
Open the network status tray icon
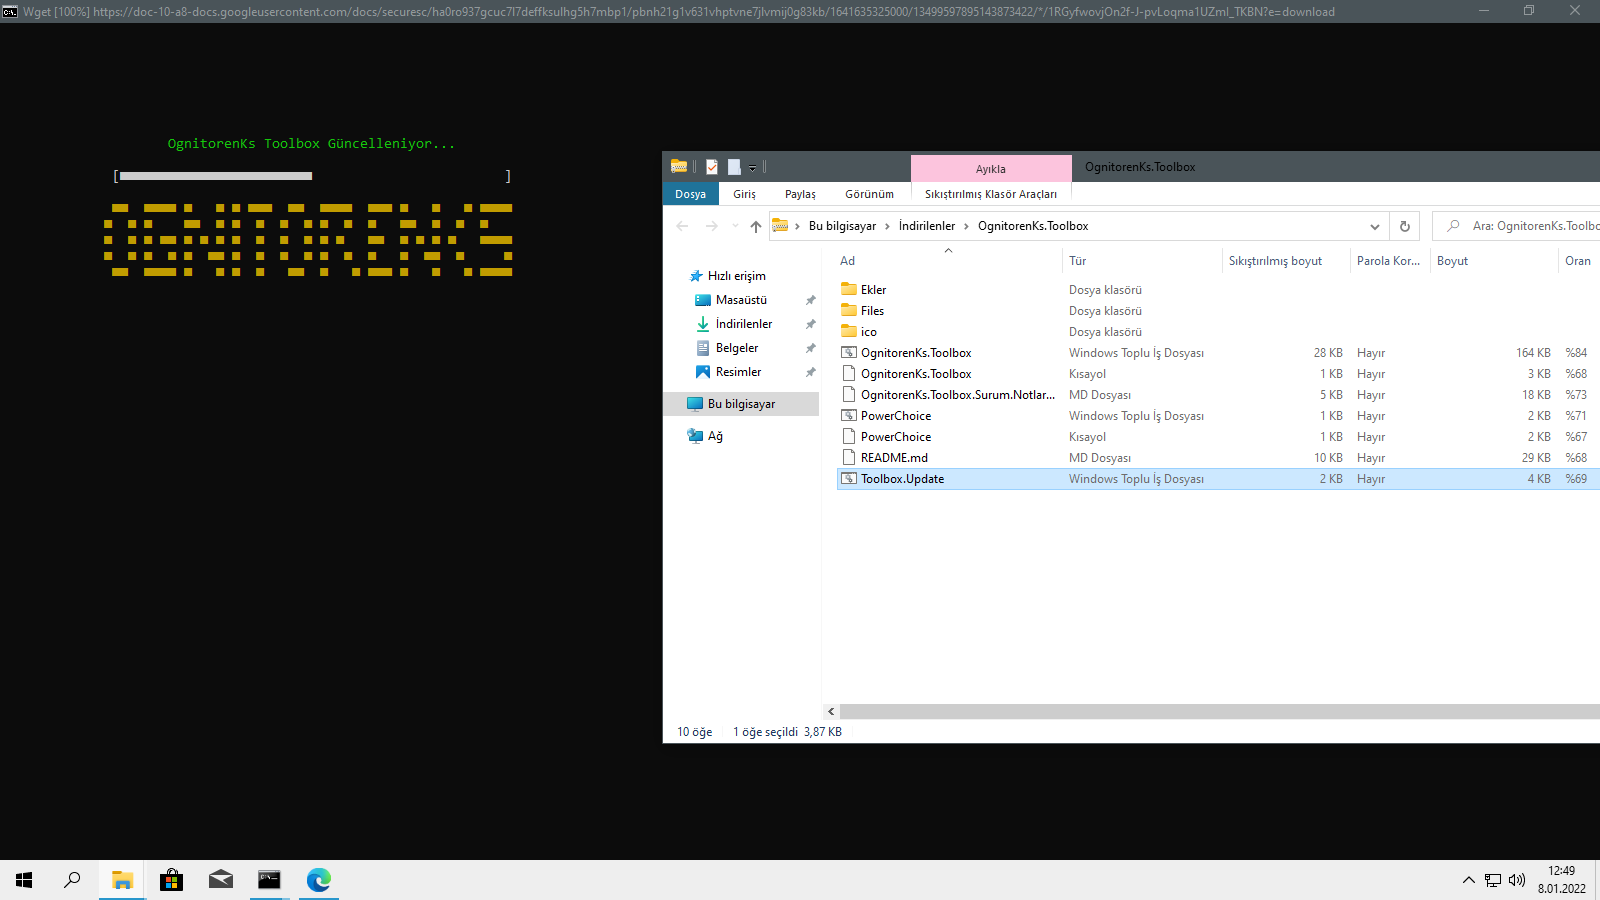point(1493,880)
